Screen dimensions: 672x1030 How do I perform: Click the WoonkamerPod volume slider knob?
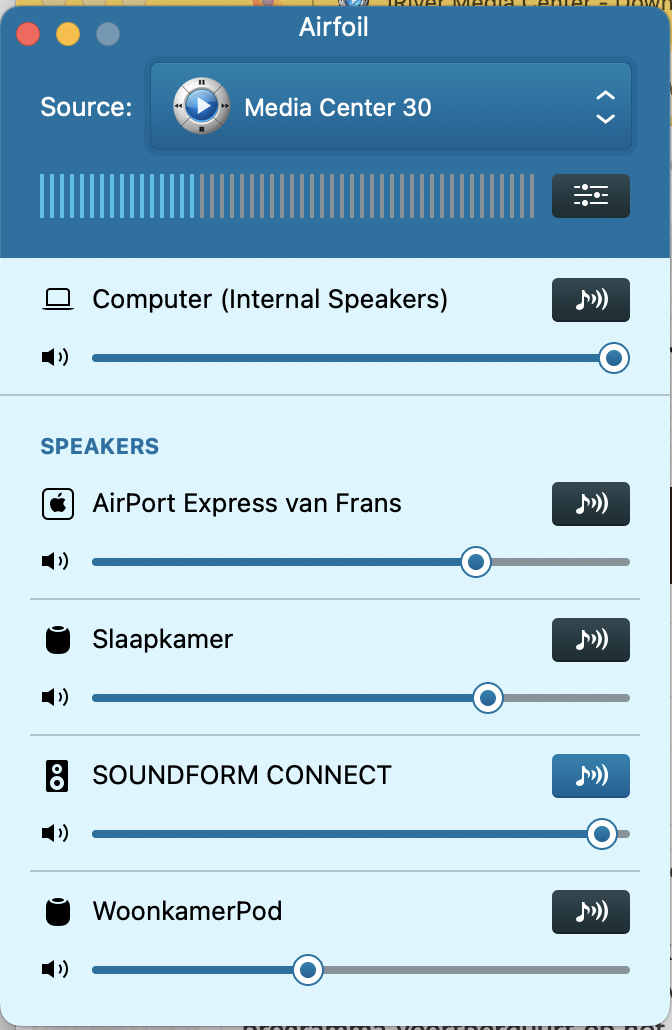308,969
